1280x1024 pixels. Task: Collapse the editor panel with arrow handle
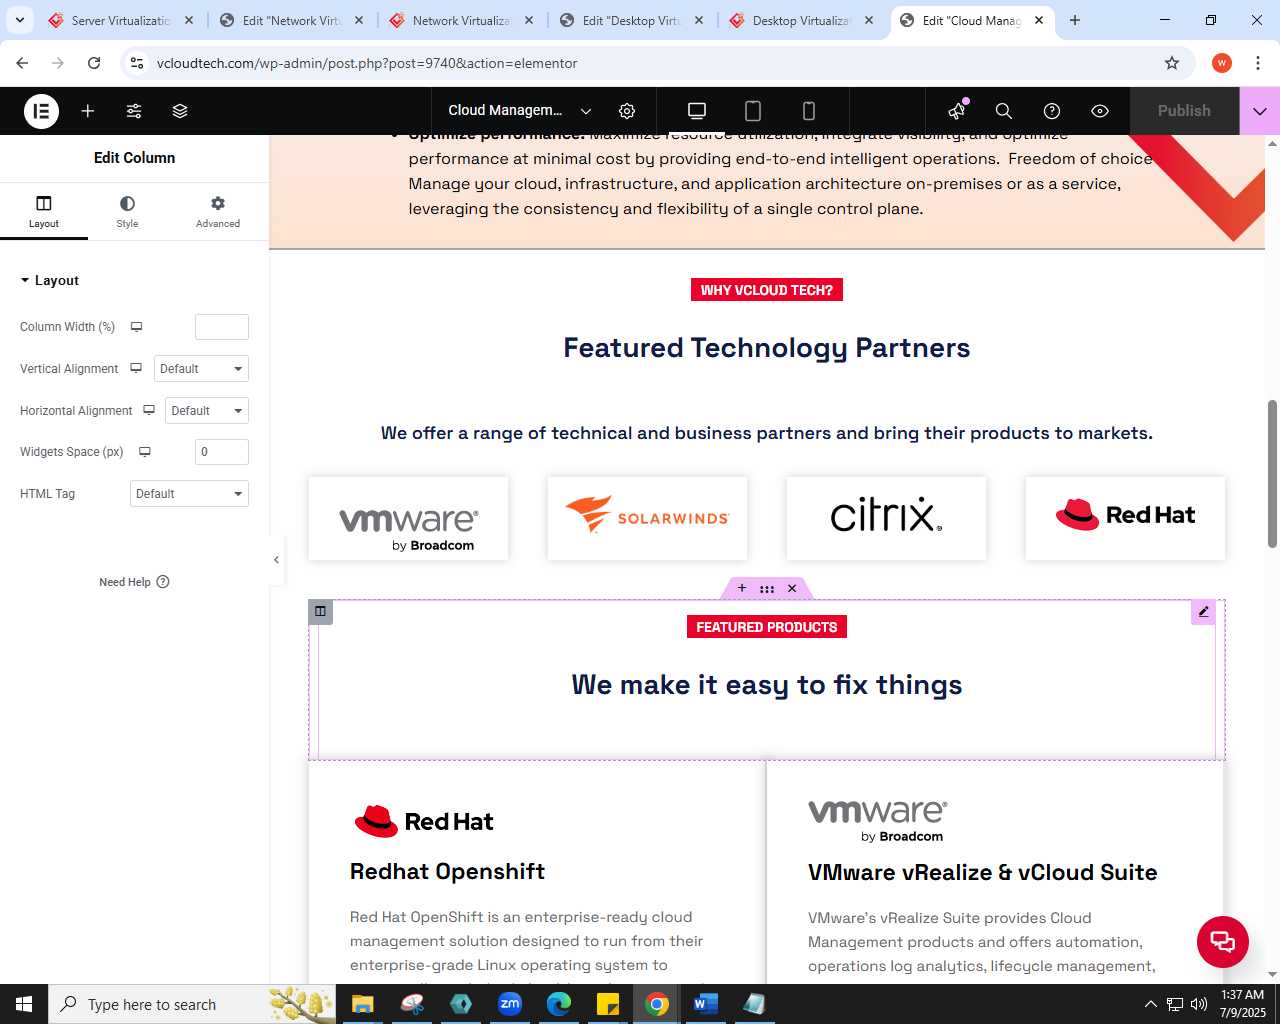[276, 560]
